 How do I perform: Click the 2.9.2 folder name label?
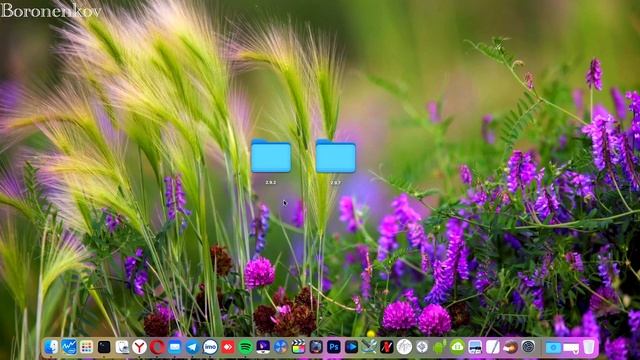click(271, 182)
